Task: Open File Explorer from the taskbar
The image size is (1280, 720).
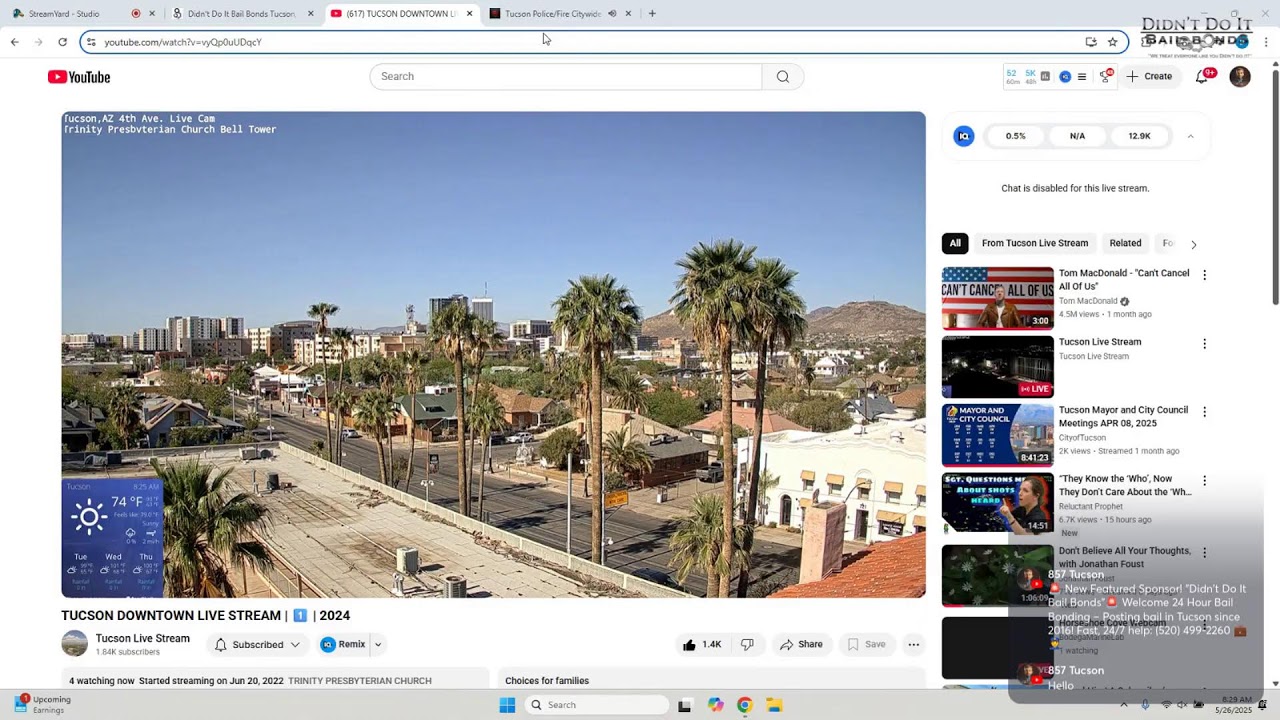Action: click(774, 705)
